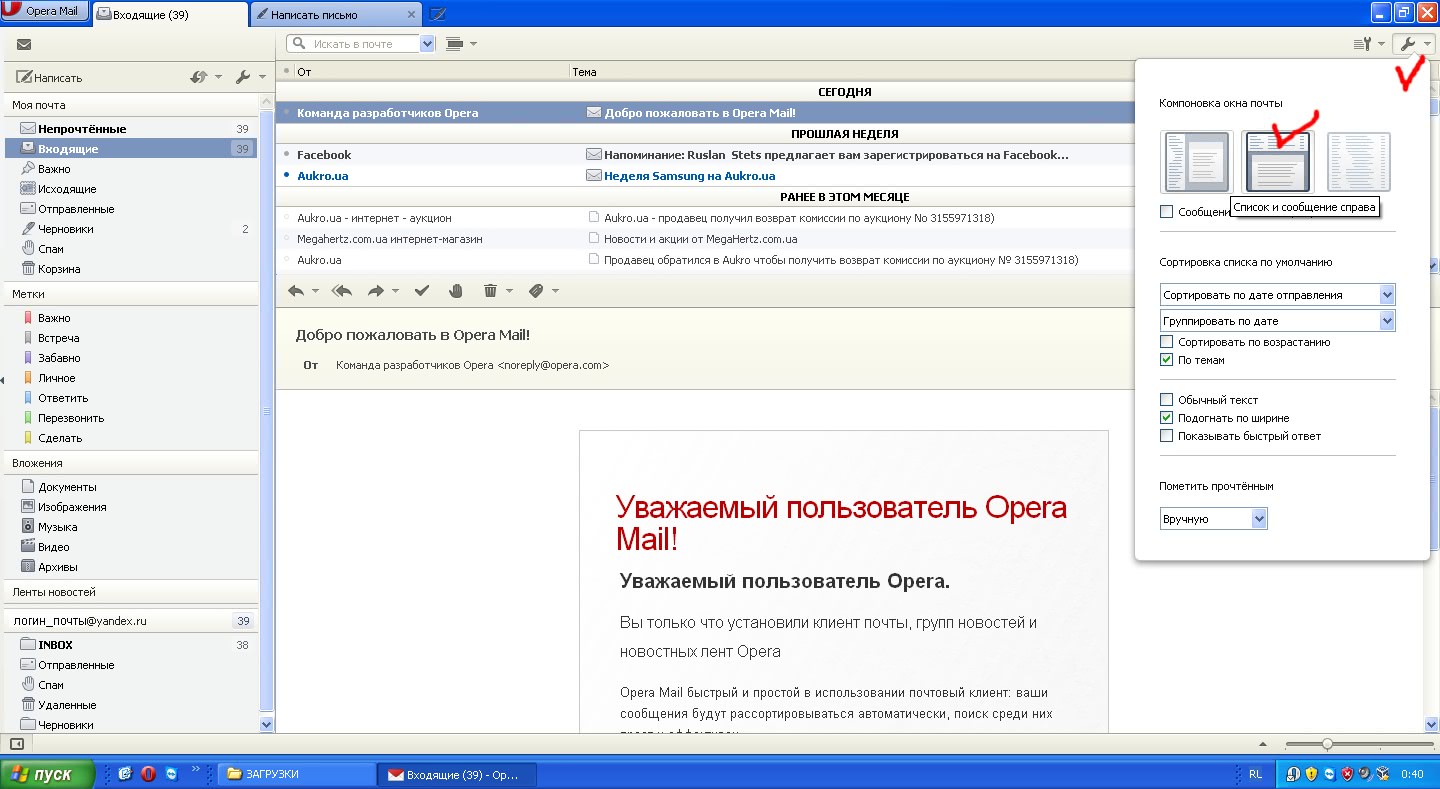This screenshot has width=1440, height=789.
Task: Open the Корзина trash folder
Action: (x=130, y=269)
